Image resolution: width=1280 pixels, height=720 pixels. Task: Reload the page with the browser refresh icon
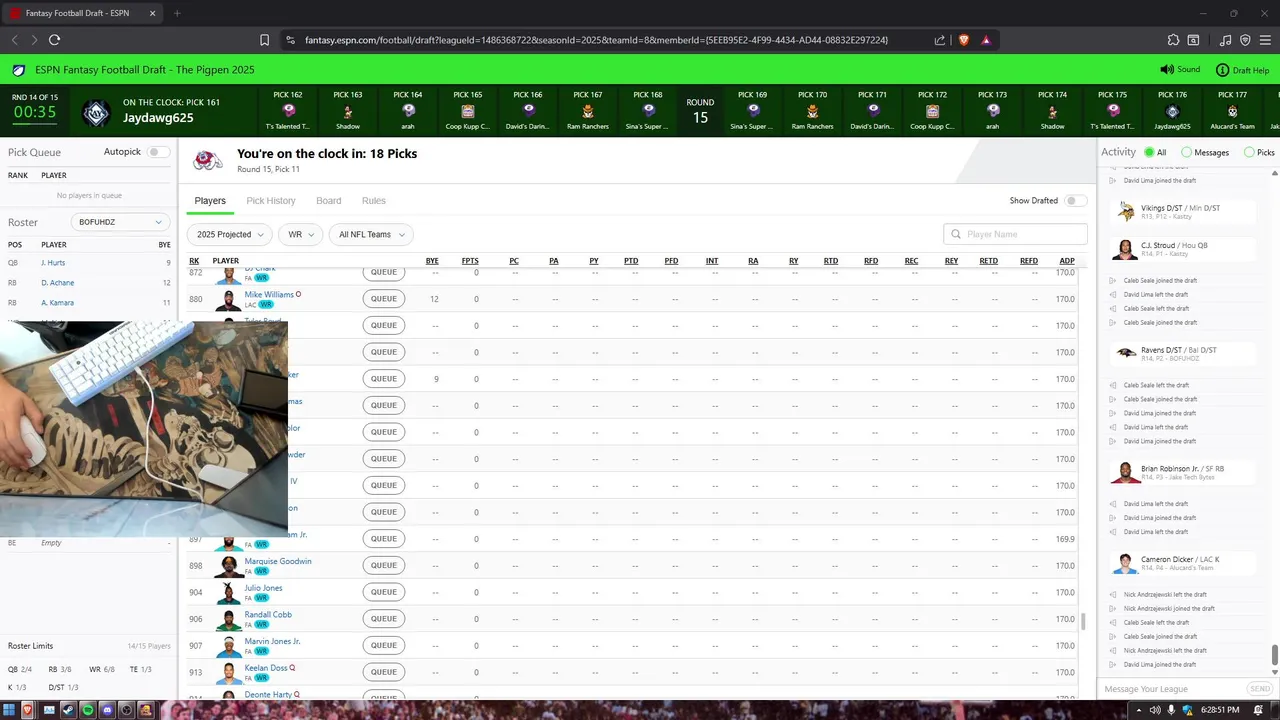click(x=54, y=40)
